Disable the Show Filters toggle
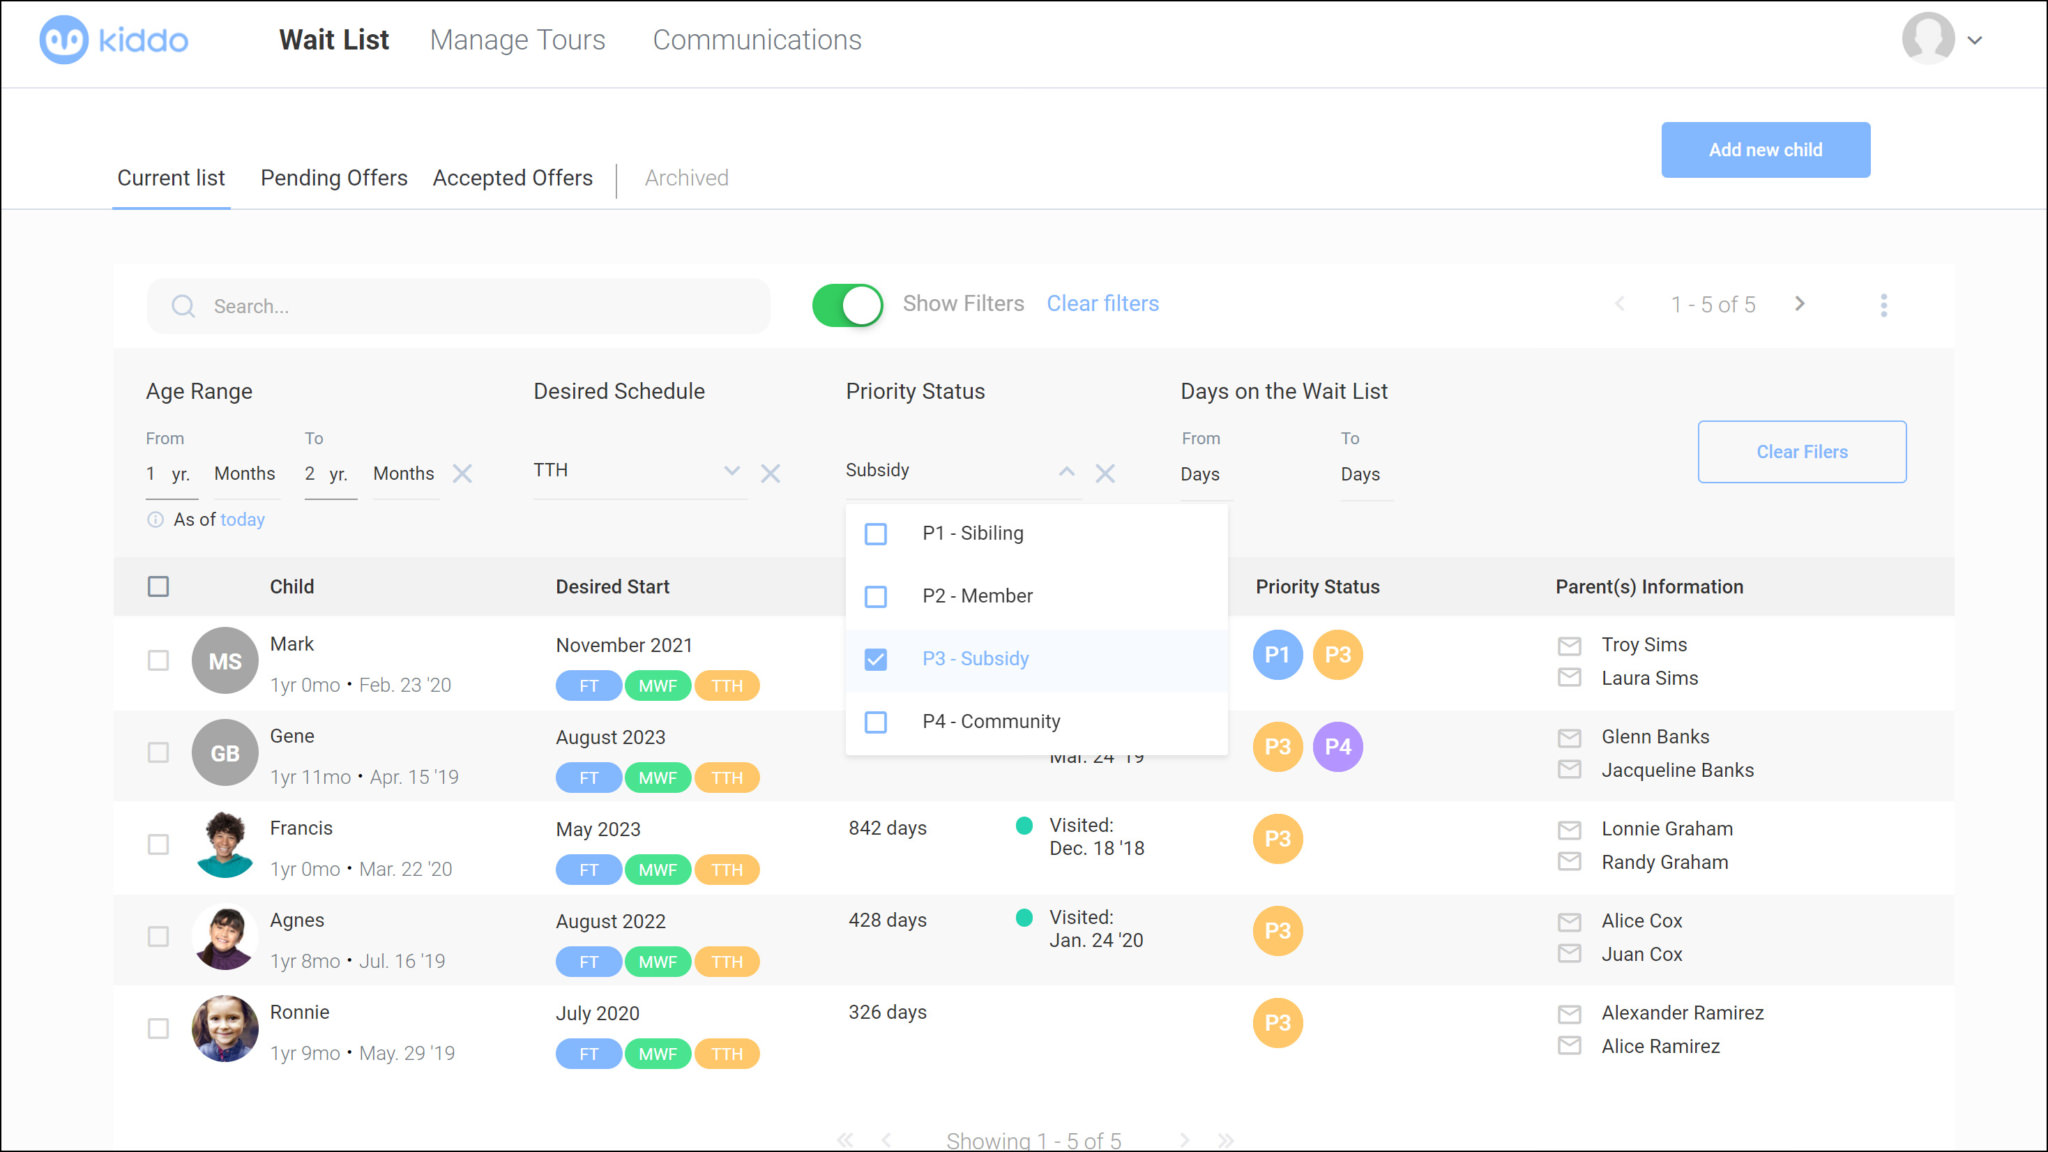Image resolution: width=2048 pixels, height=1152 pixels. pyautogui.click(x=847, y=305)
